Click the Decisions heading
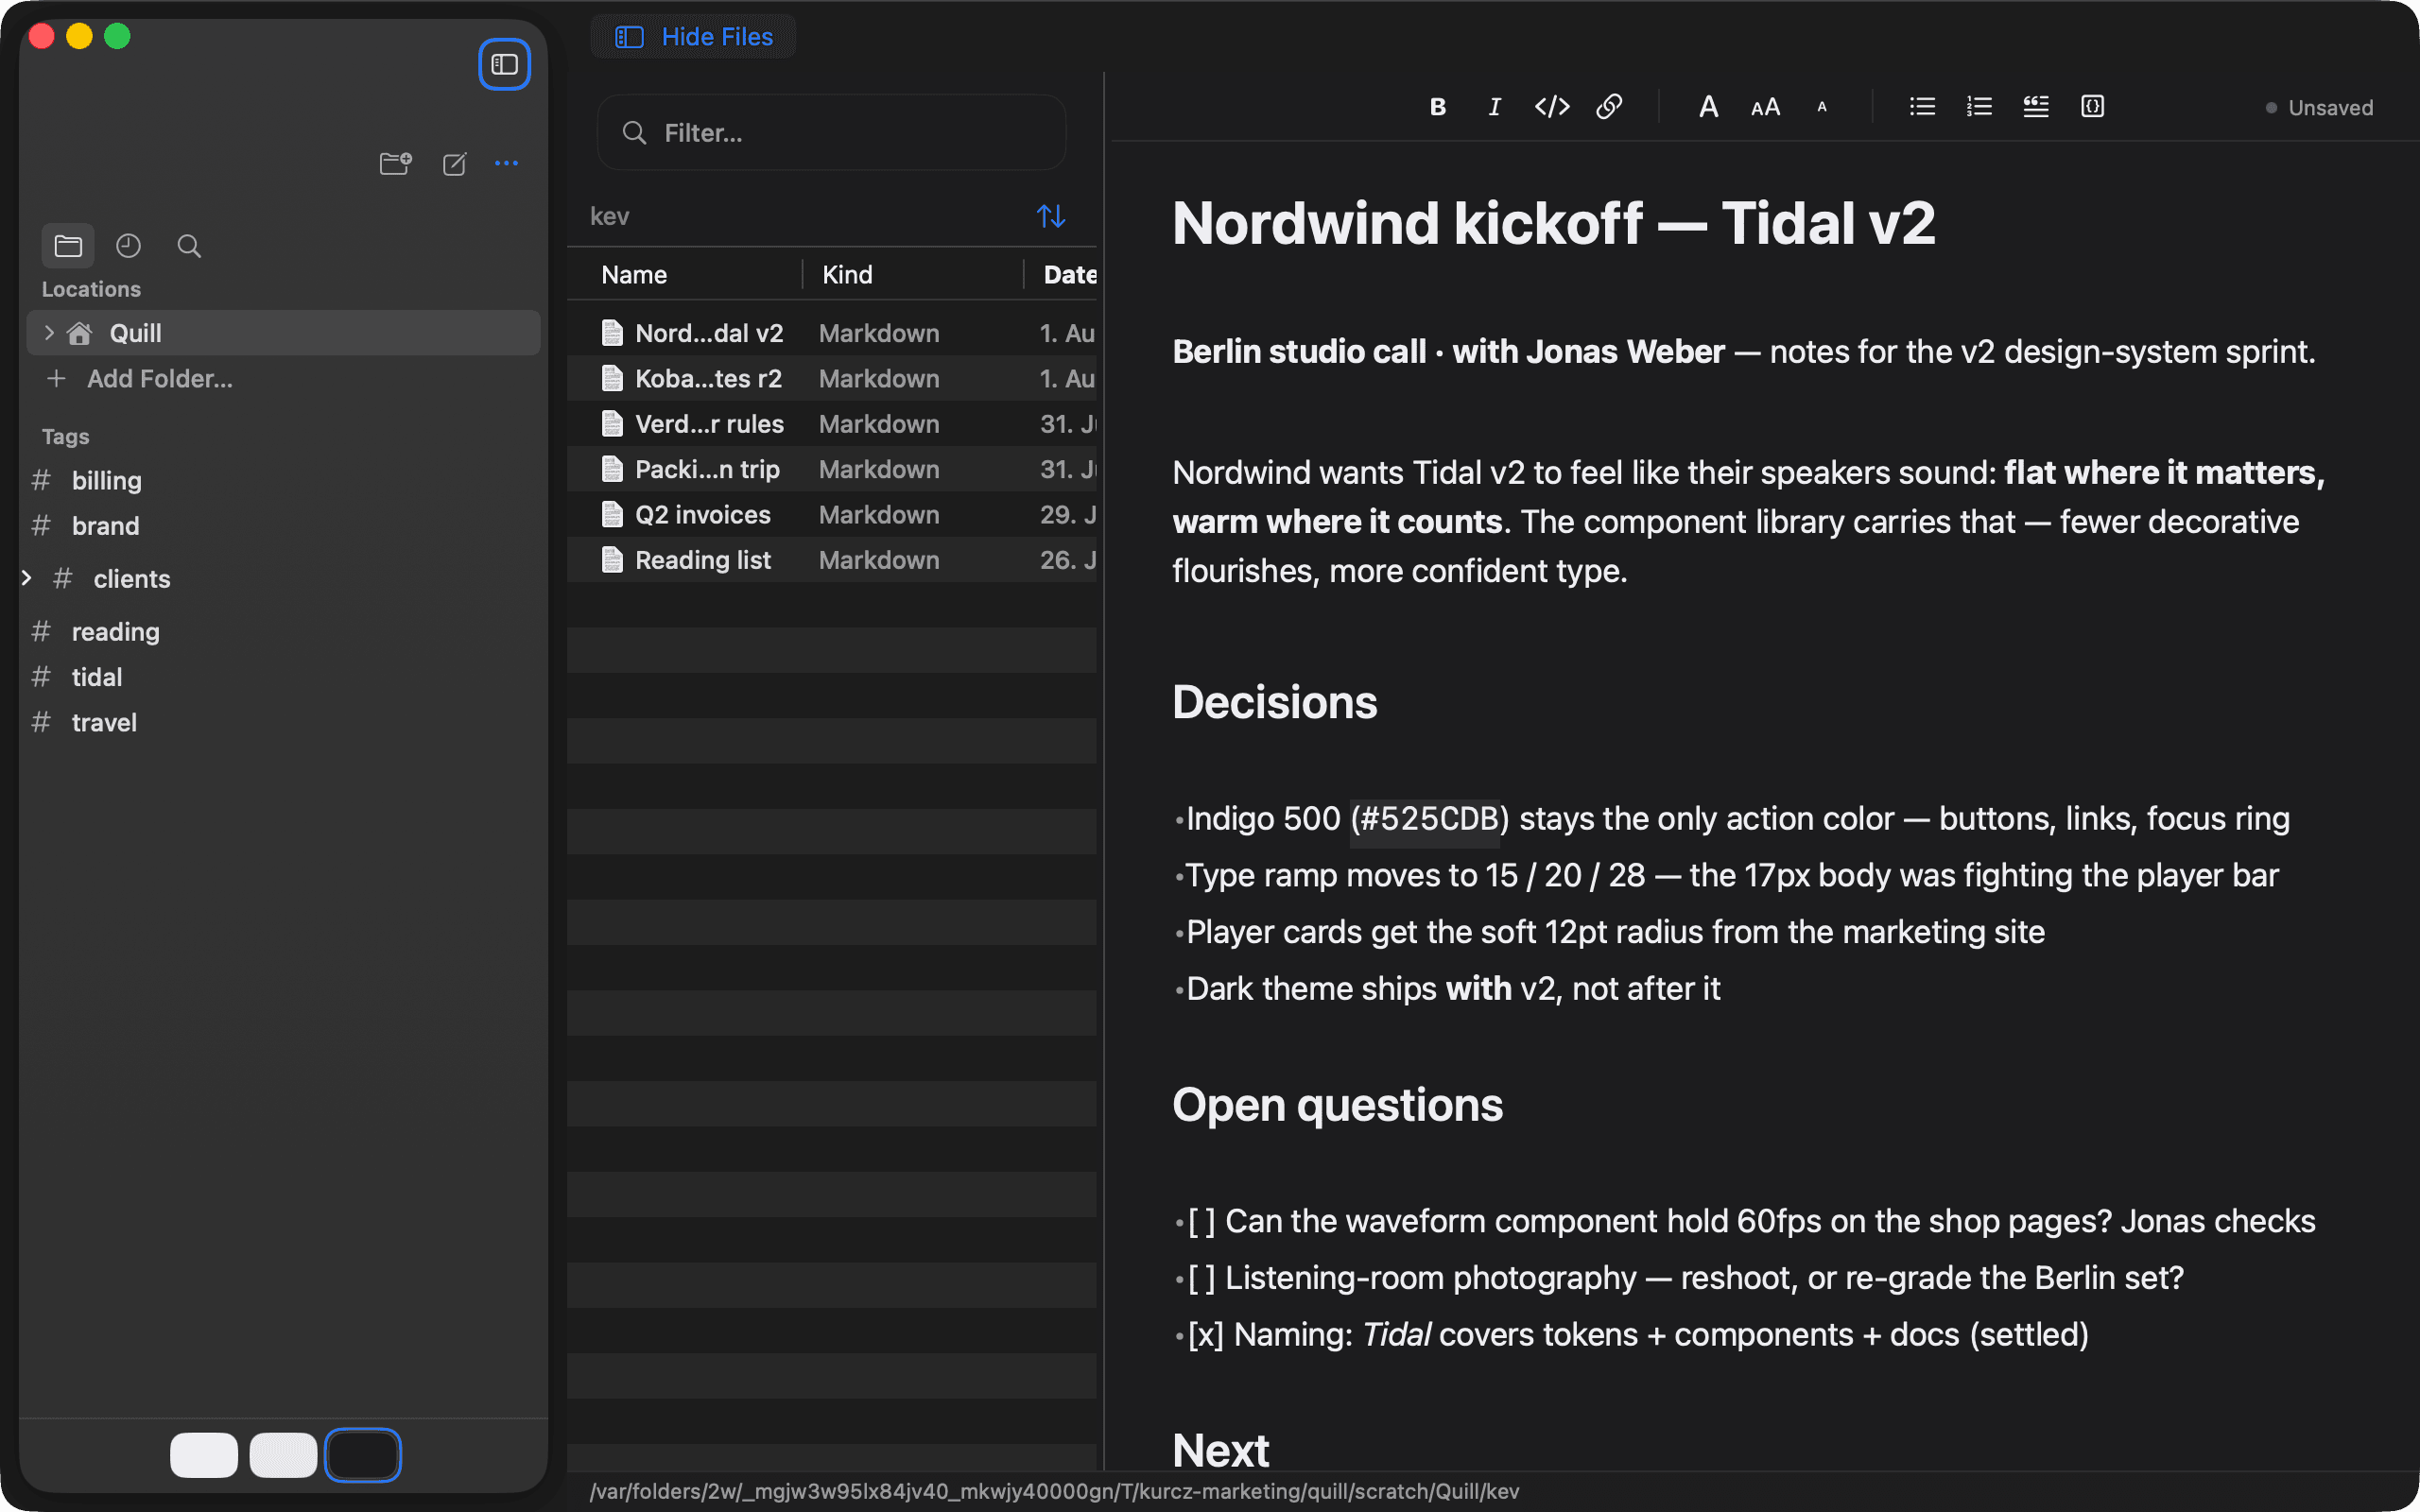Viewport: 2420px width, 1512px height. point(1274,701)
